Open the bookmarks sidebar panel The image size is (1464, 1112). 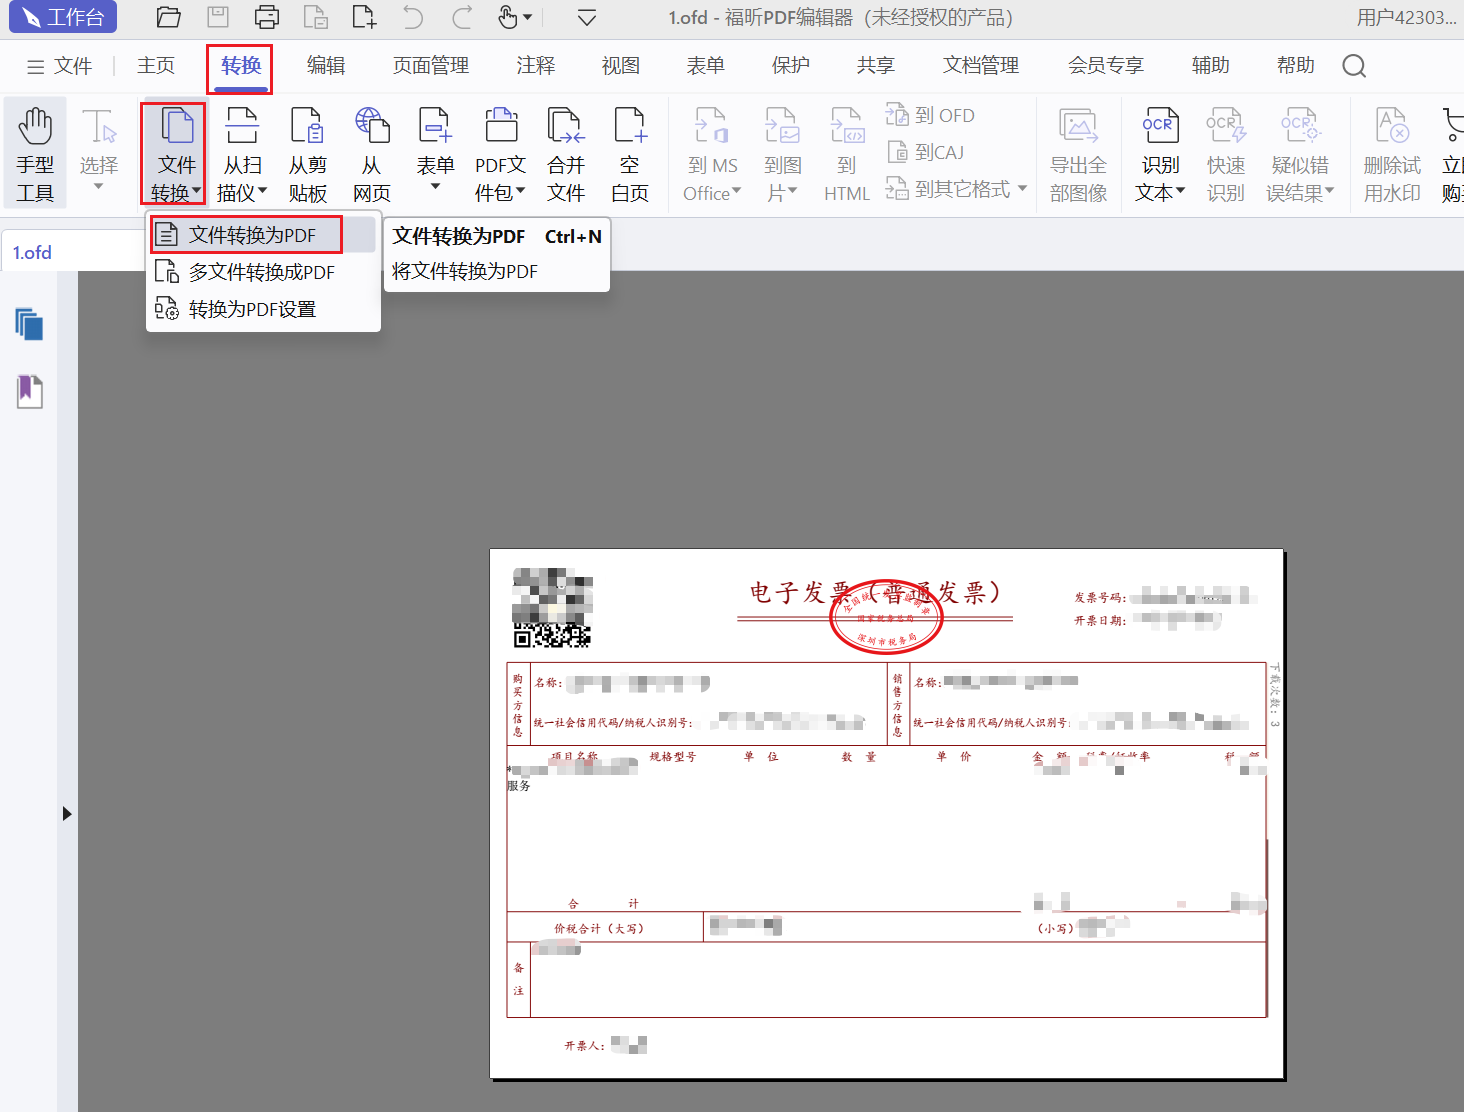(29, 392)
